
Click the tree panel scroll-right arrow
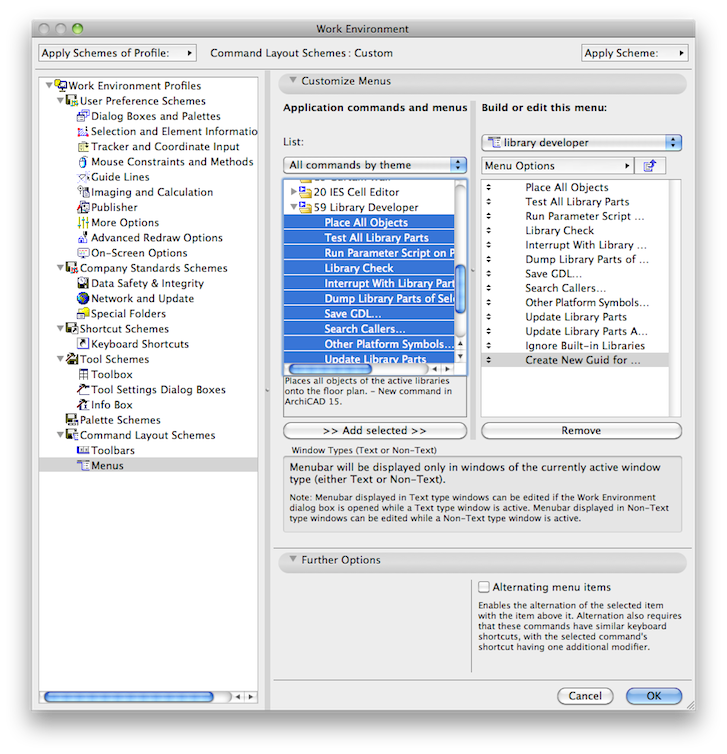point(251,696)
